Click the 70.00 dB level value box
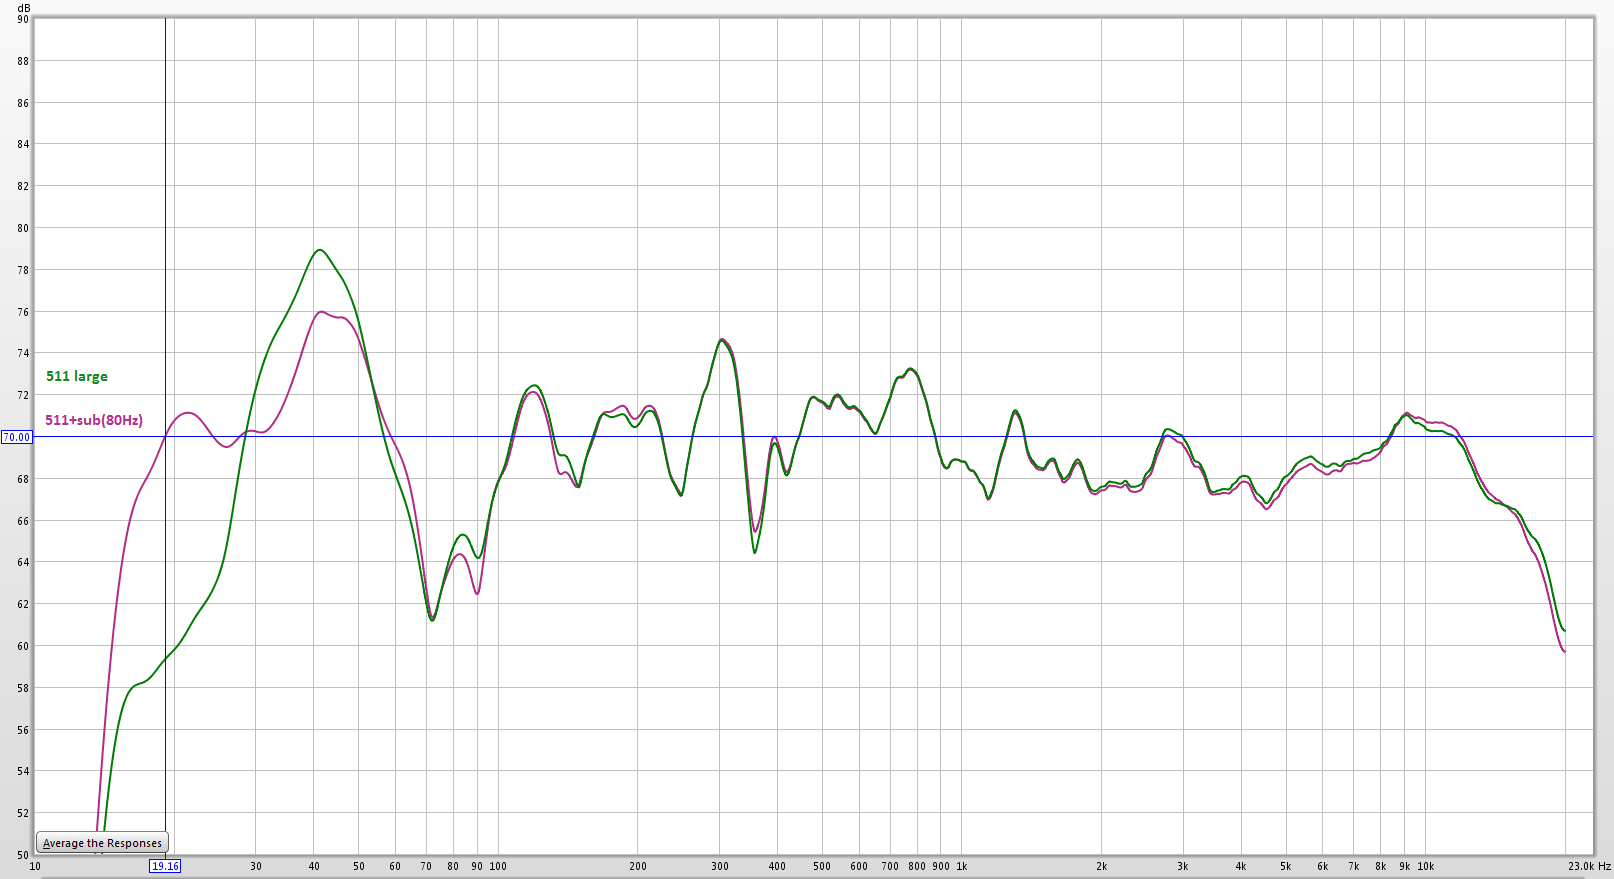The width and height of the screenshot is (1614, 879). (x=16, y=437)
